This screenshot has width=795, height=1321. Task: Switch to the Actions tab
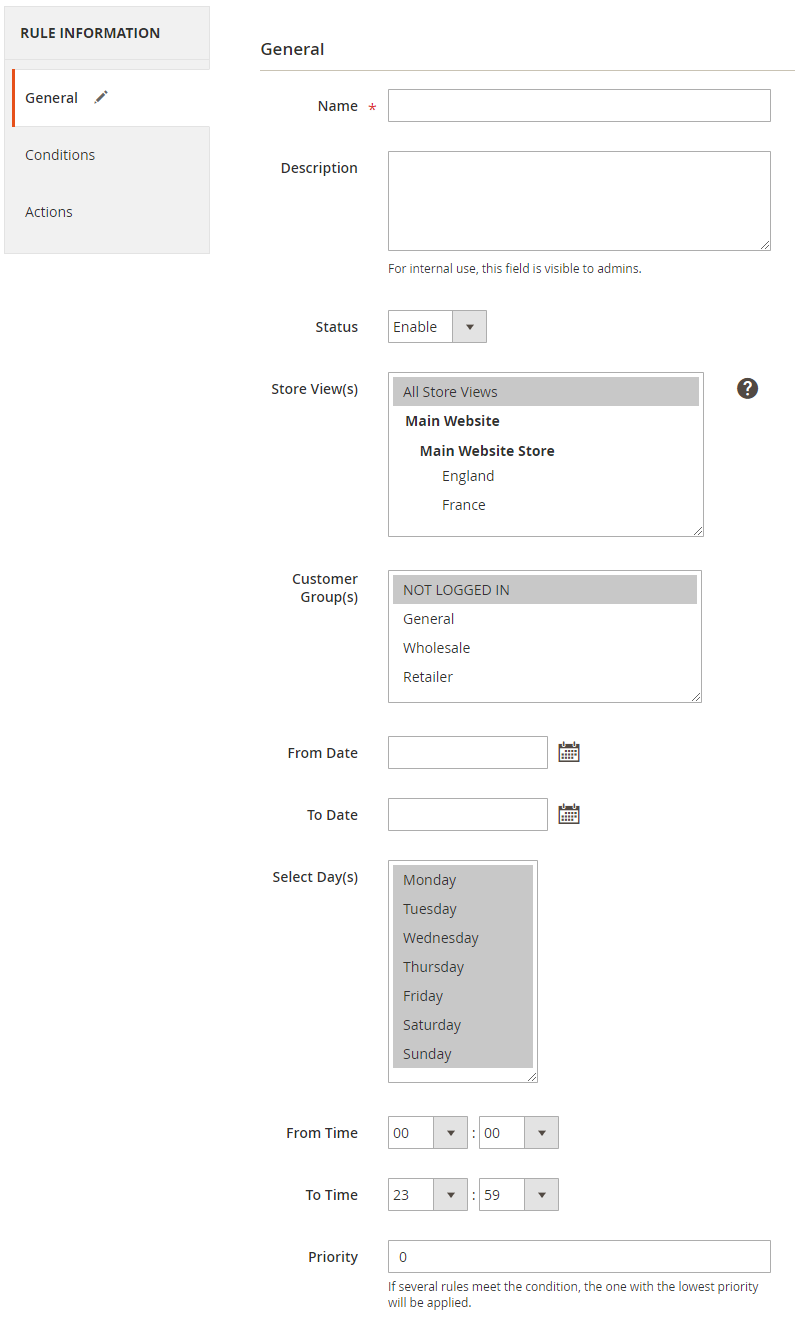pos(49,212)
